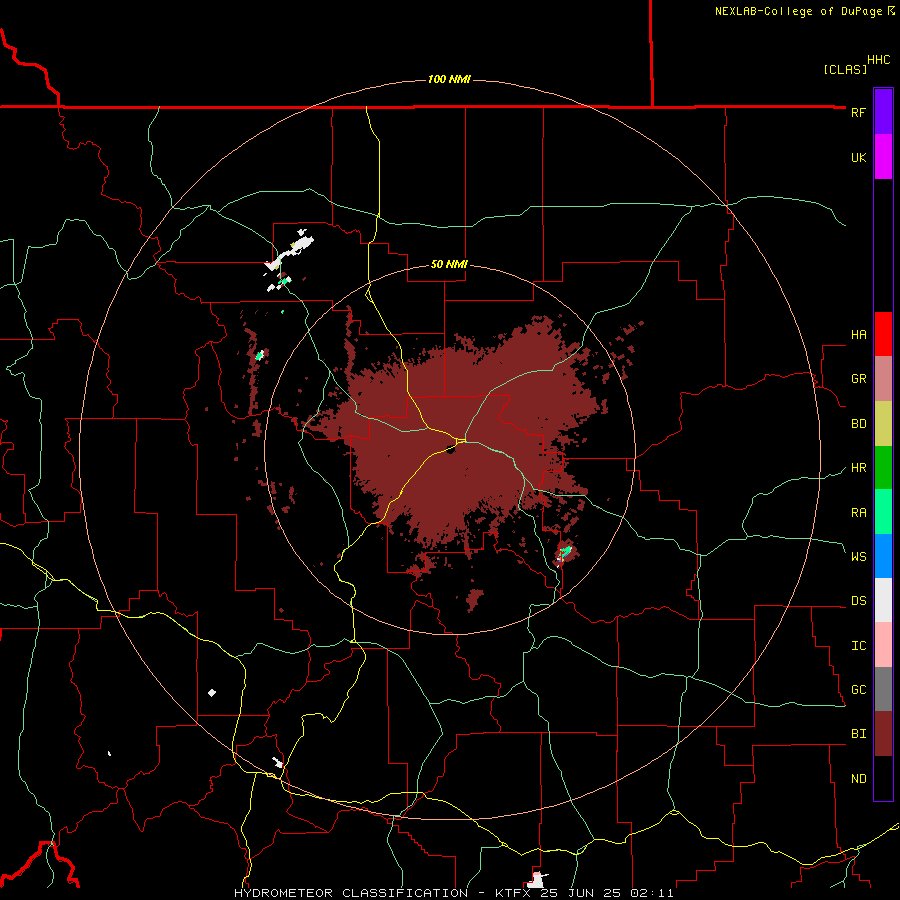The image size is (900, 900).
Task: Click the white echo at bottom edge near title
Action: [536, 880]
